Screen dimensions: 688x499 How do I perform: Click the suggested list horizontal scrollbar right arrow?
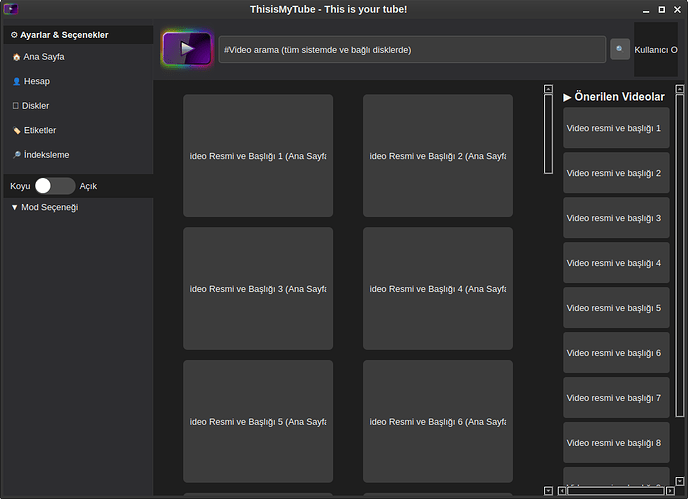pyautogui.click(x=669, y=491)
